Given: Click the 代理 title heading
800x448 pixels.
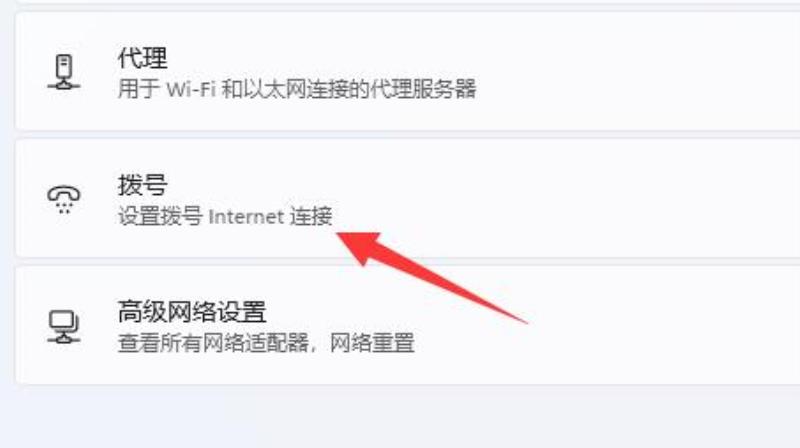Looking at the screenshot, I should click(x=142, y=58).
